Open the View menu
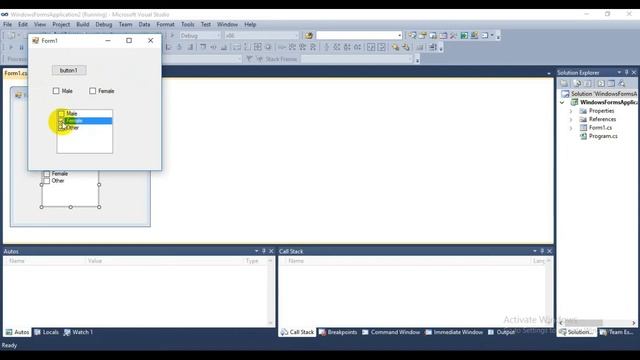This screenshot has width=640, height=360. point(40,24)
